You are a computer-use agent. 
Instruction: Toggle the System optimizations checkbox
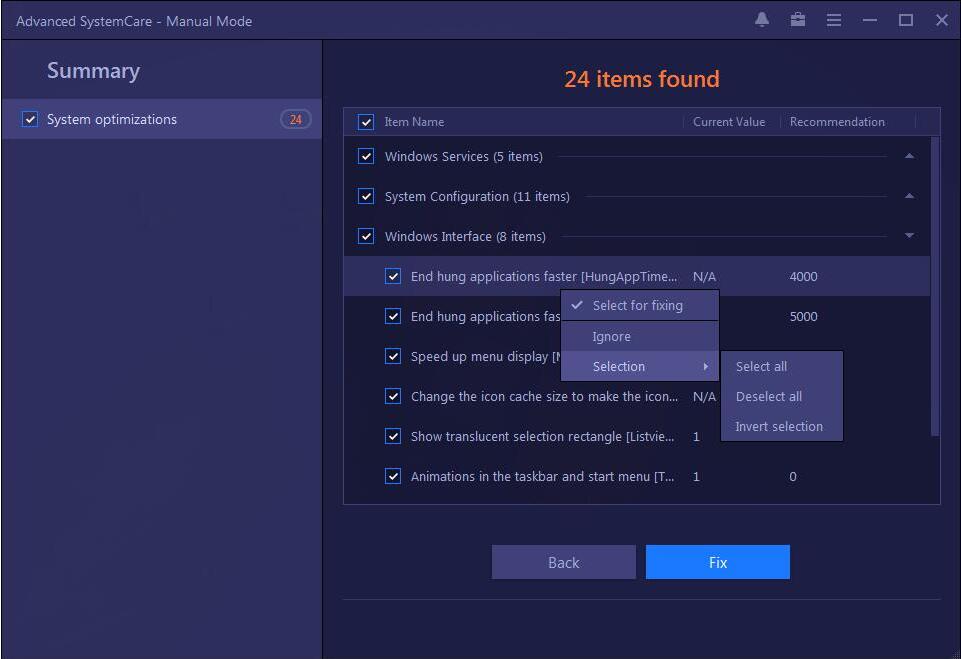click(29, 119)
